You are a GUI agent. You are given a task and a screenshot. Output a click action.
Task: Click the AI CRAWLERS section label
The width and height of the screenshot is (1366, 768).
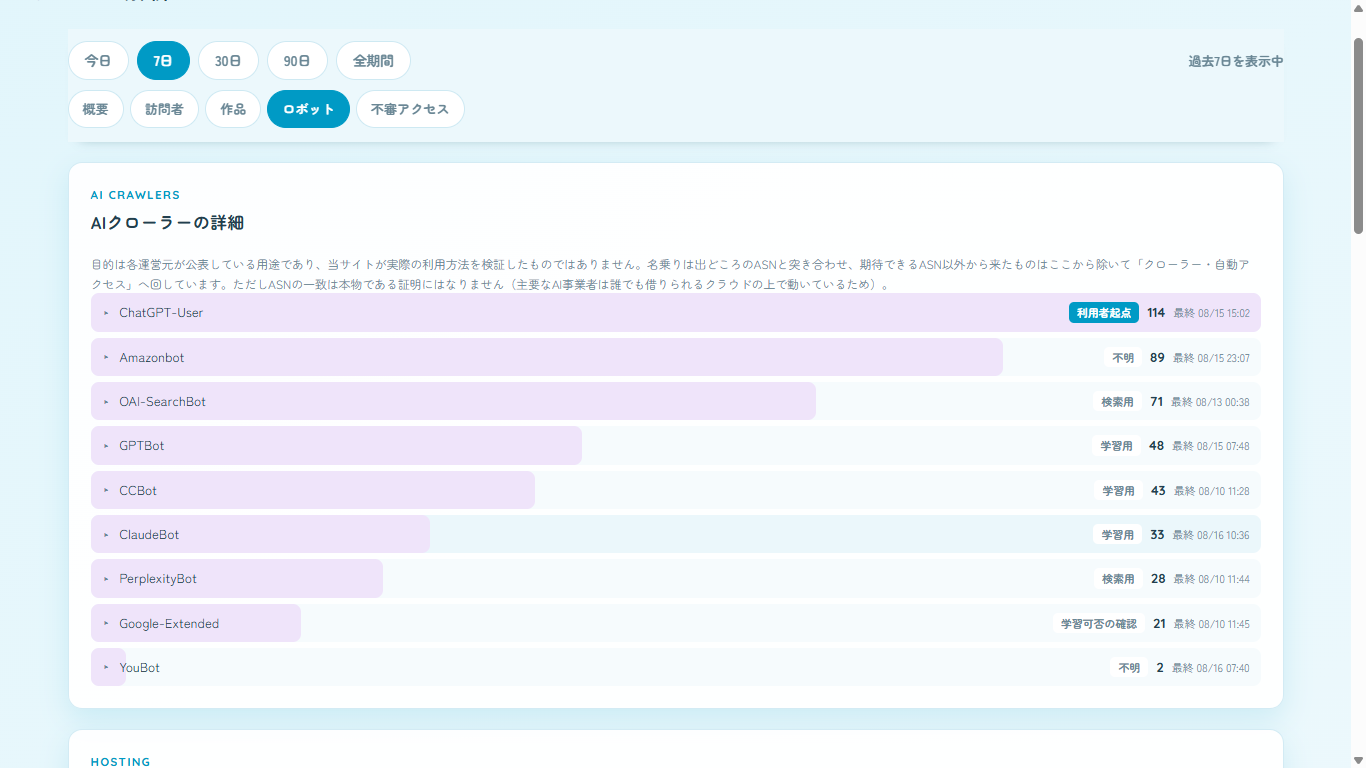pyautogui.click(x=135, y=195)
